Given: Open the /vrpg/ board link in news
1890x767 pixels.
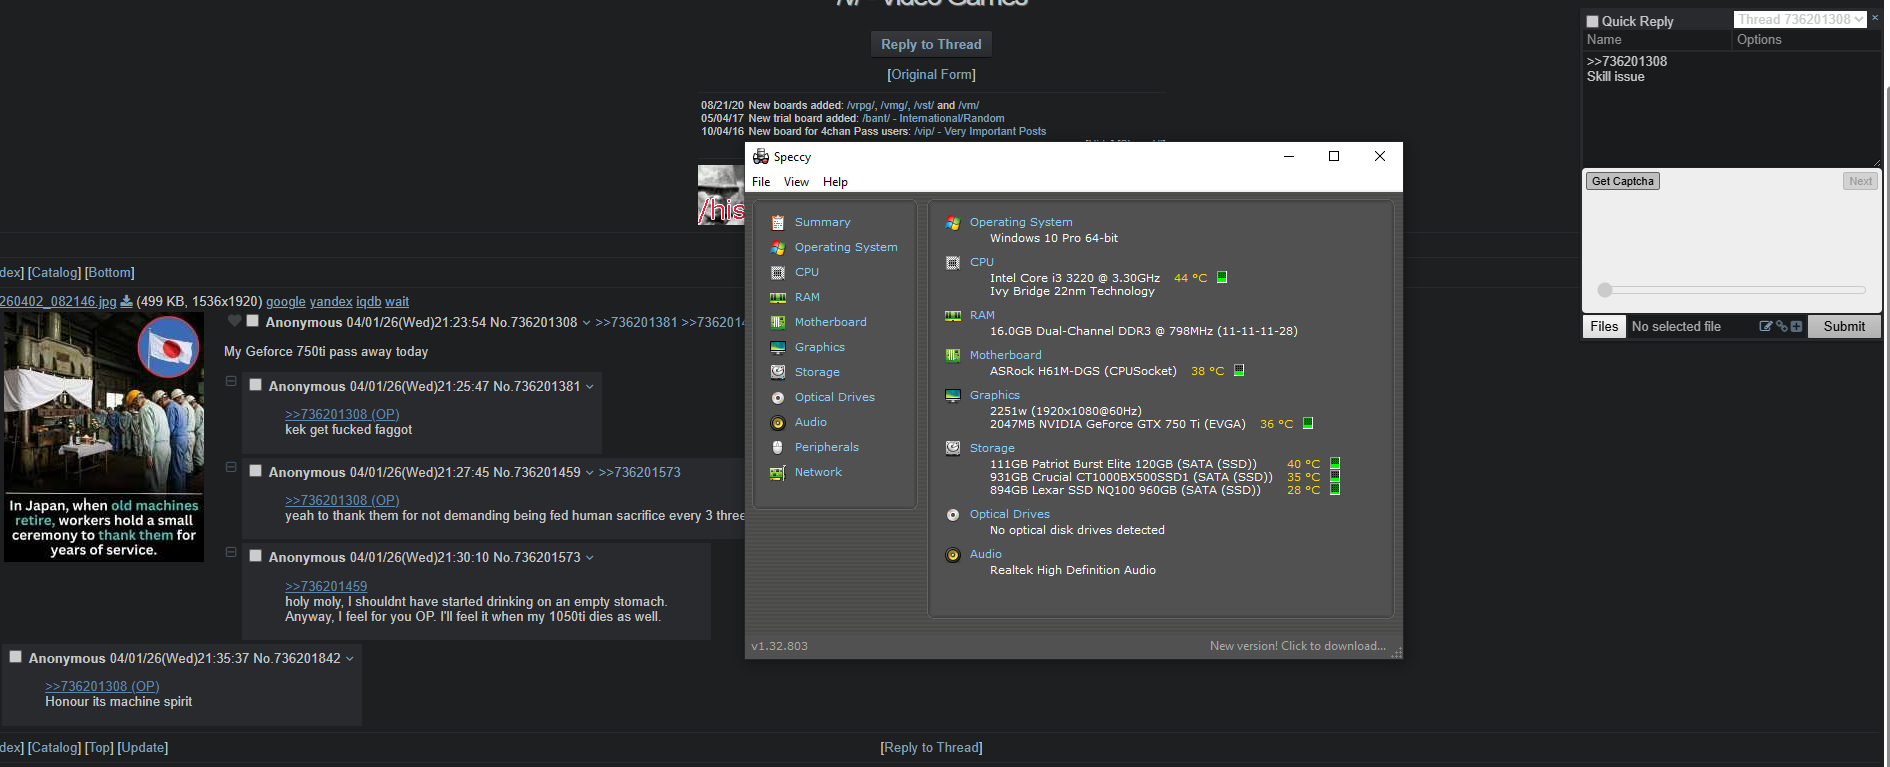Looking at the screenshot, I should (861, 105).
